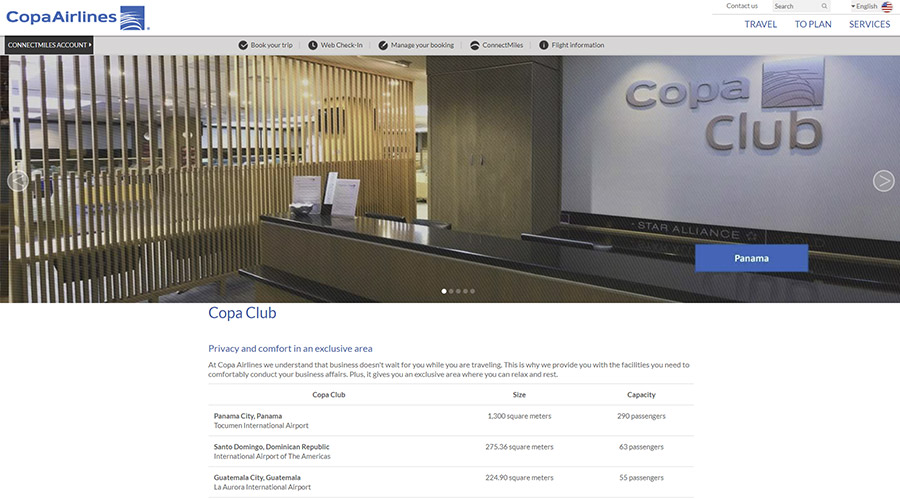Click '63 passengers' cell
The image size is (900, 500).
[x=641, y=447]
